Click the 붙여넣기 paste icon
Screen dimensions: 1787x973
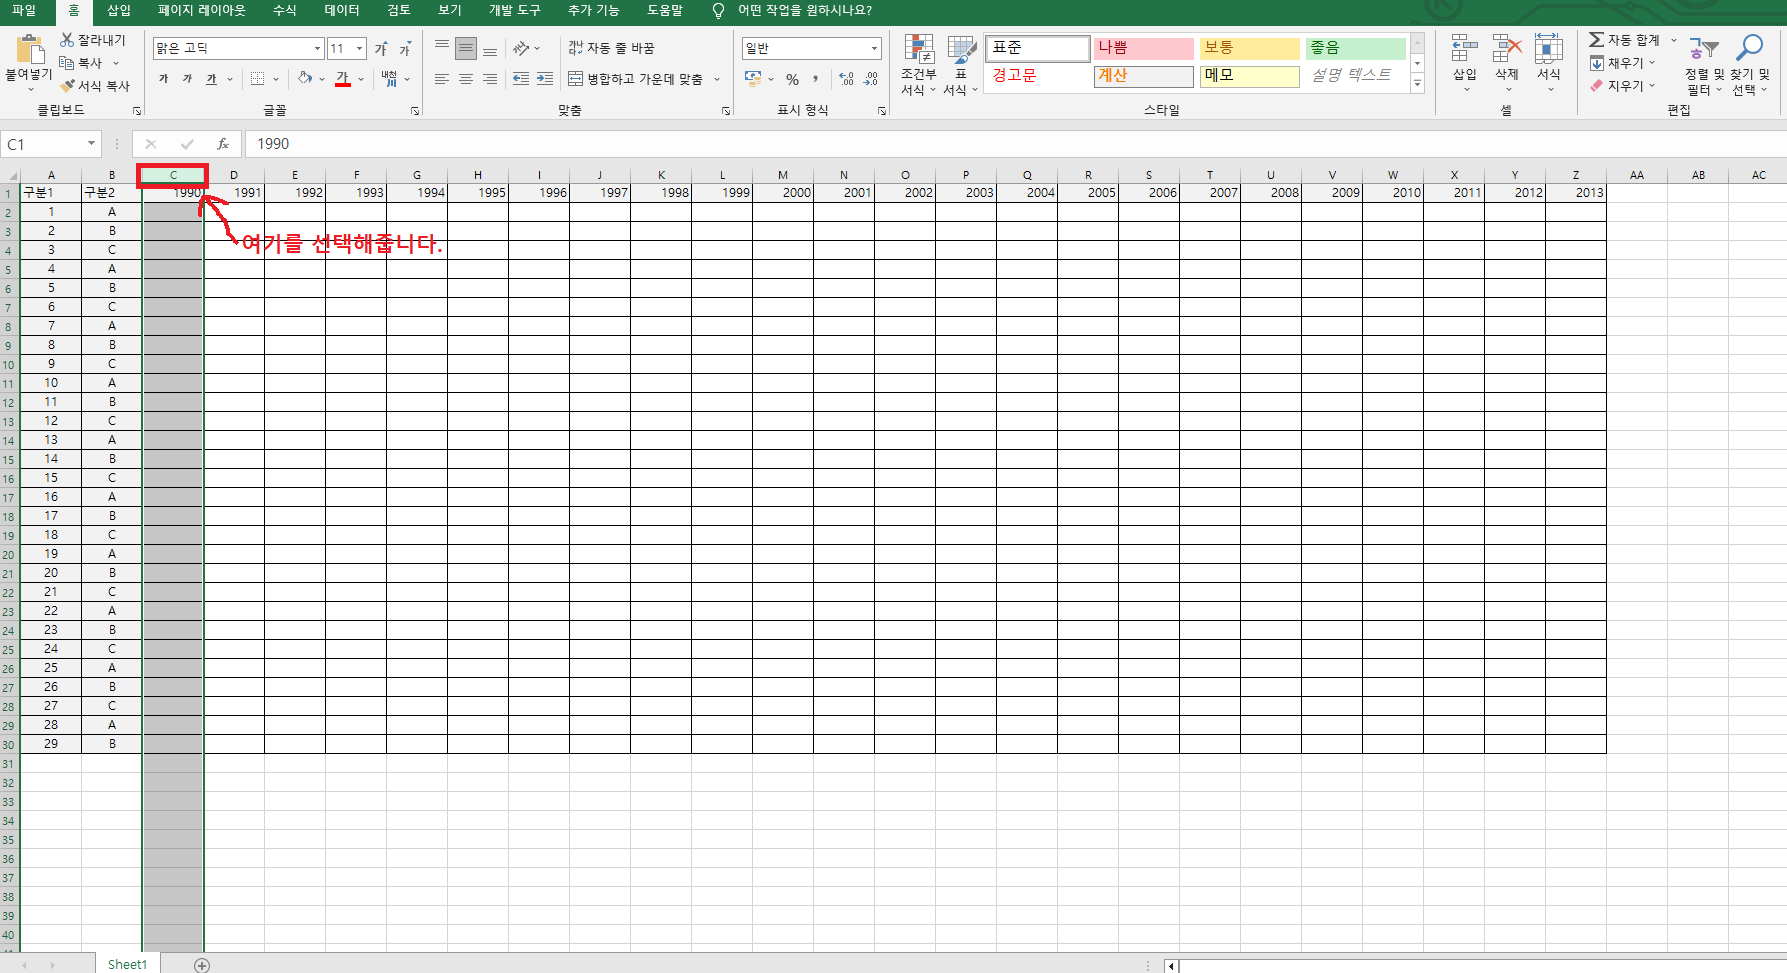[30, 49]
